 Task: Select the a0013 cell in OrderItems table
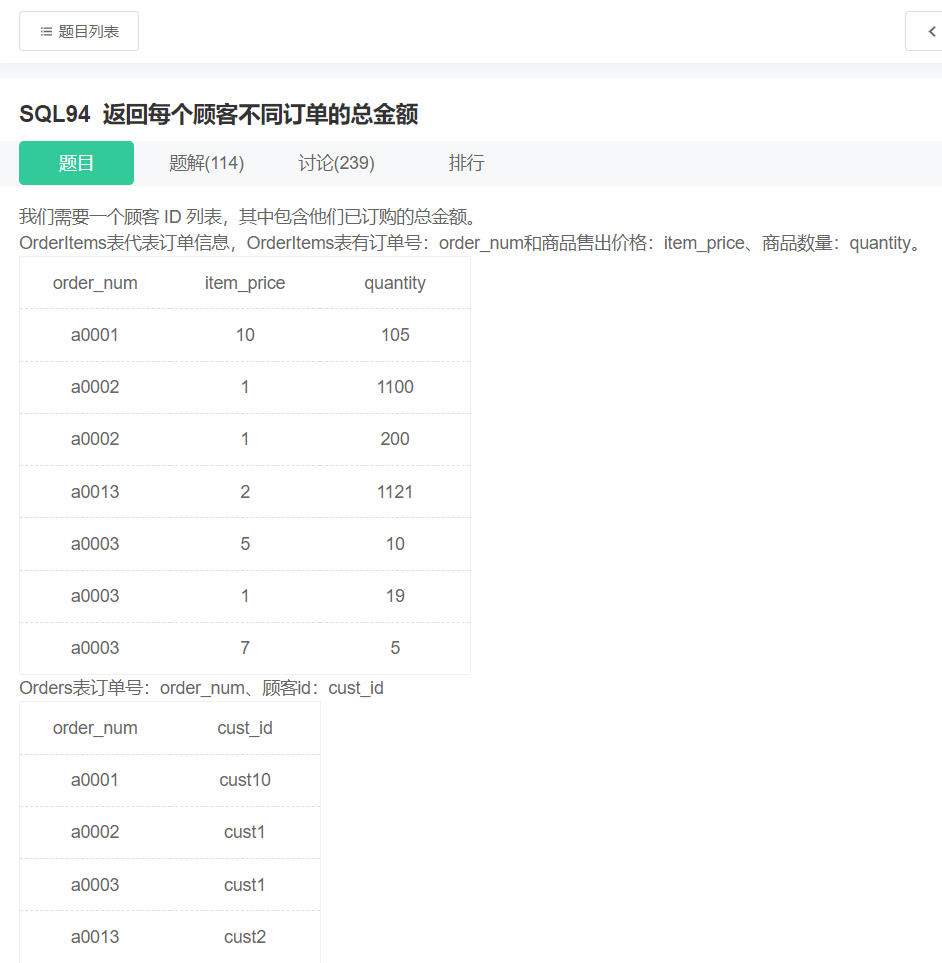(95, 492)
